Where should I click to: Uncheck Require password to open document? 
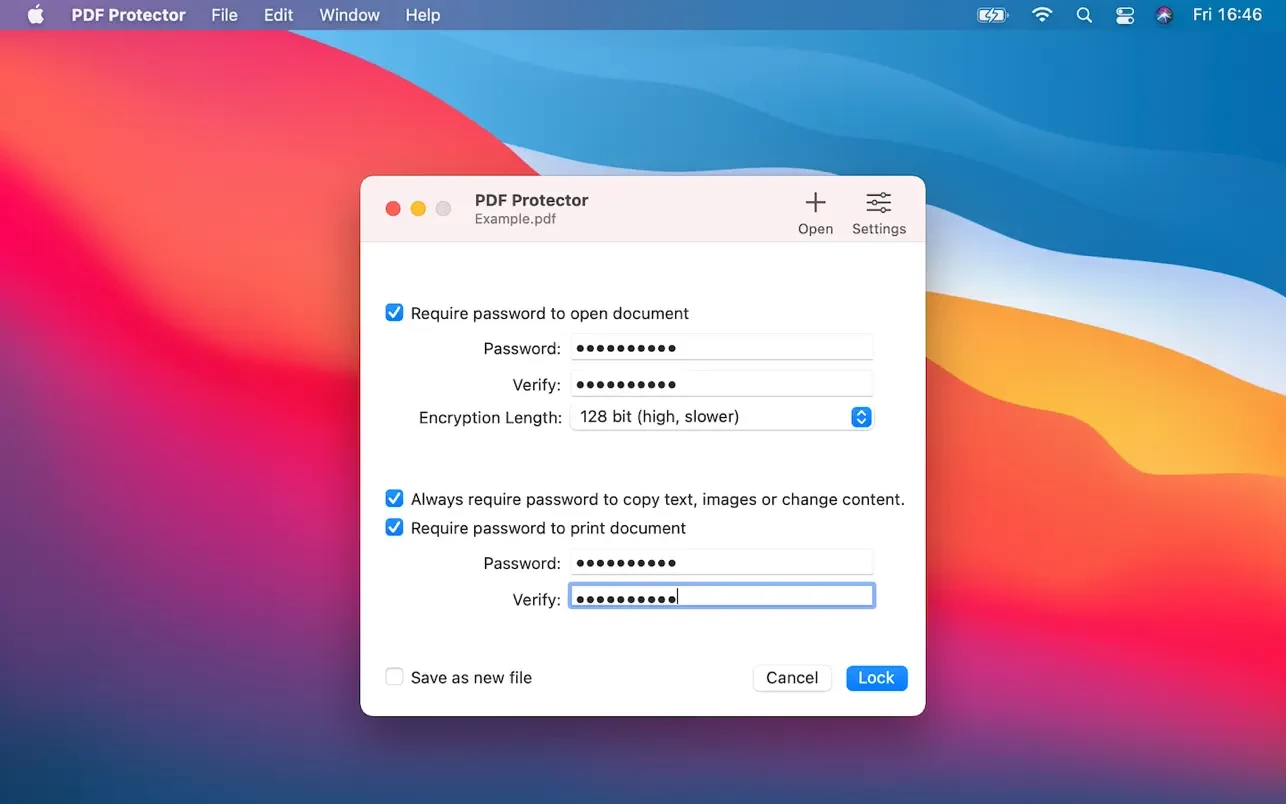click(394, 313)
